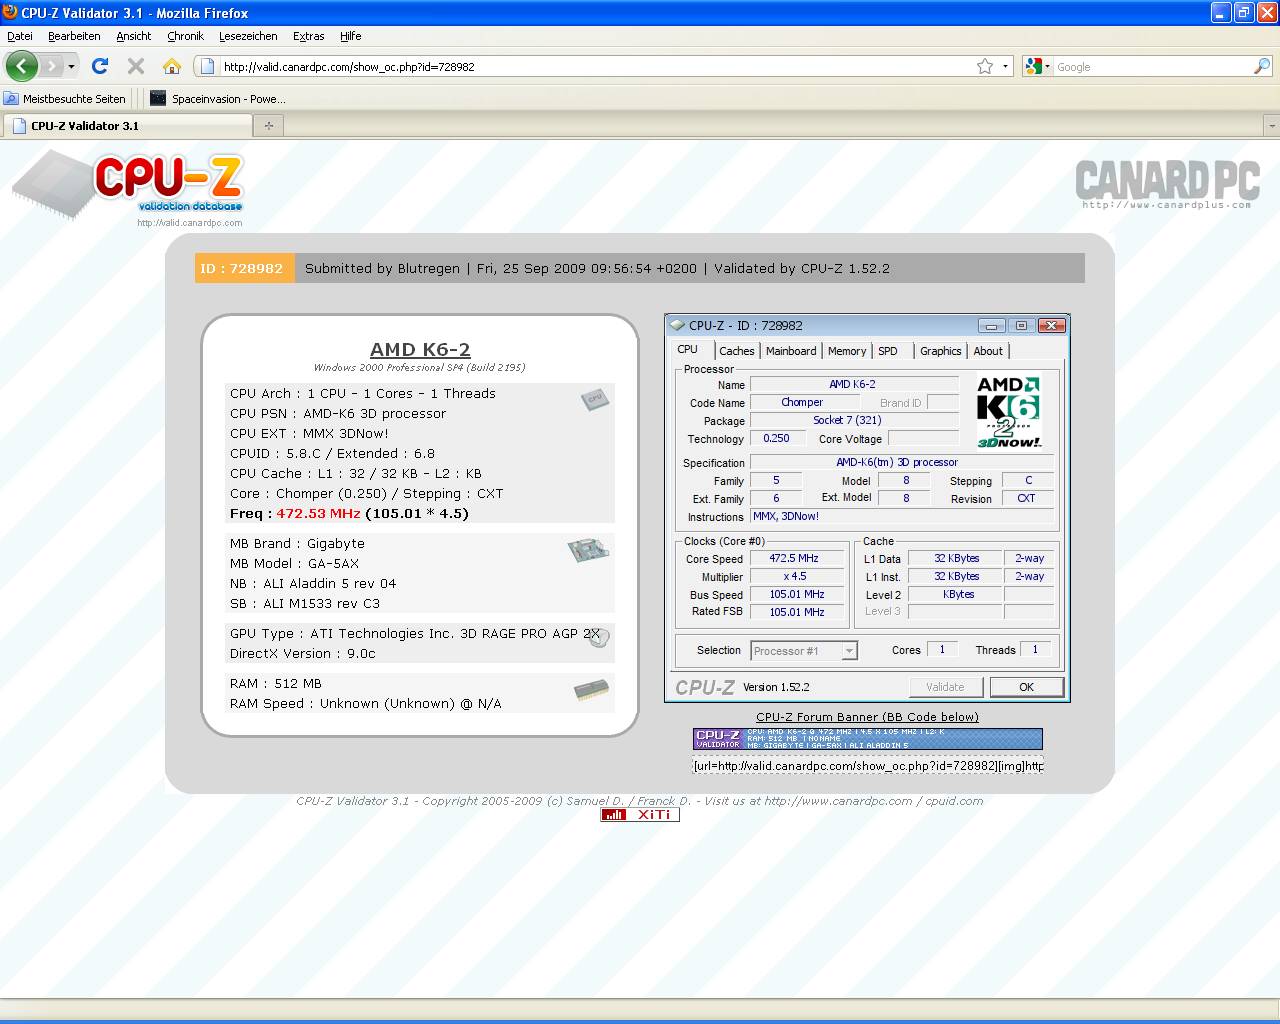Click the OK button in CPU-Z
The width and height of the screenshot is (1280, 1024).
[x=1026, y=687]
